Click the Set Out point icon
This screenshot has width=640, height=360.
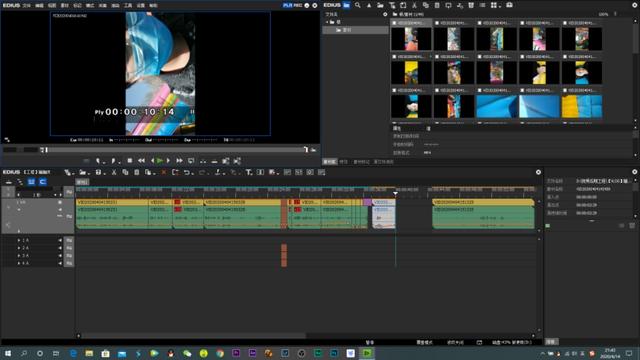[x=114, y=161]
